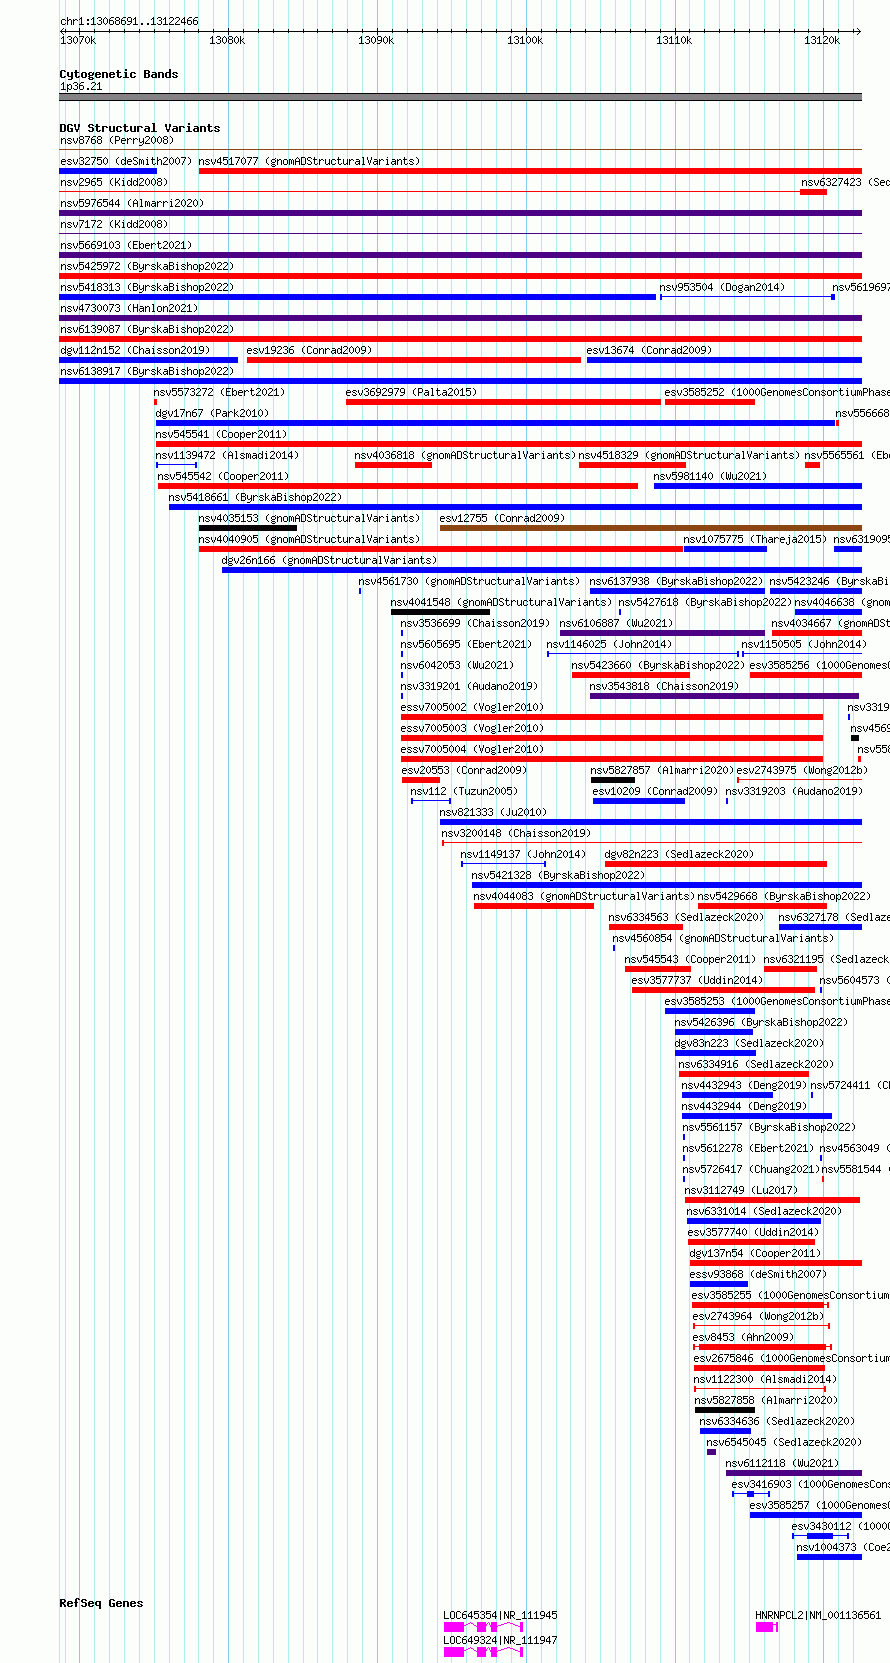
Task: Open variant nsv8768 (Perry2008)
Action: [x=116, y=140]
